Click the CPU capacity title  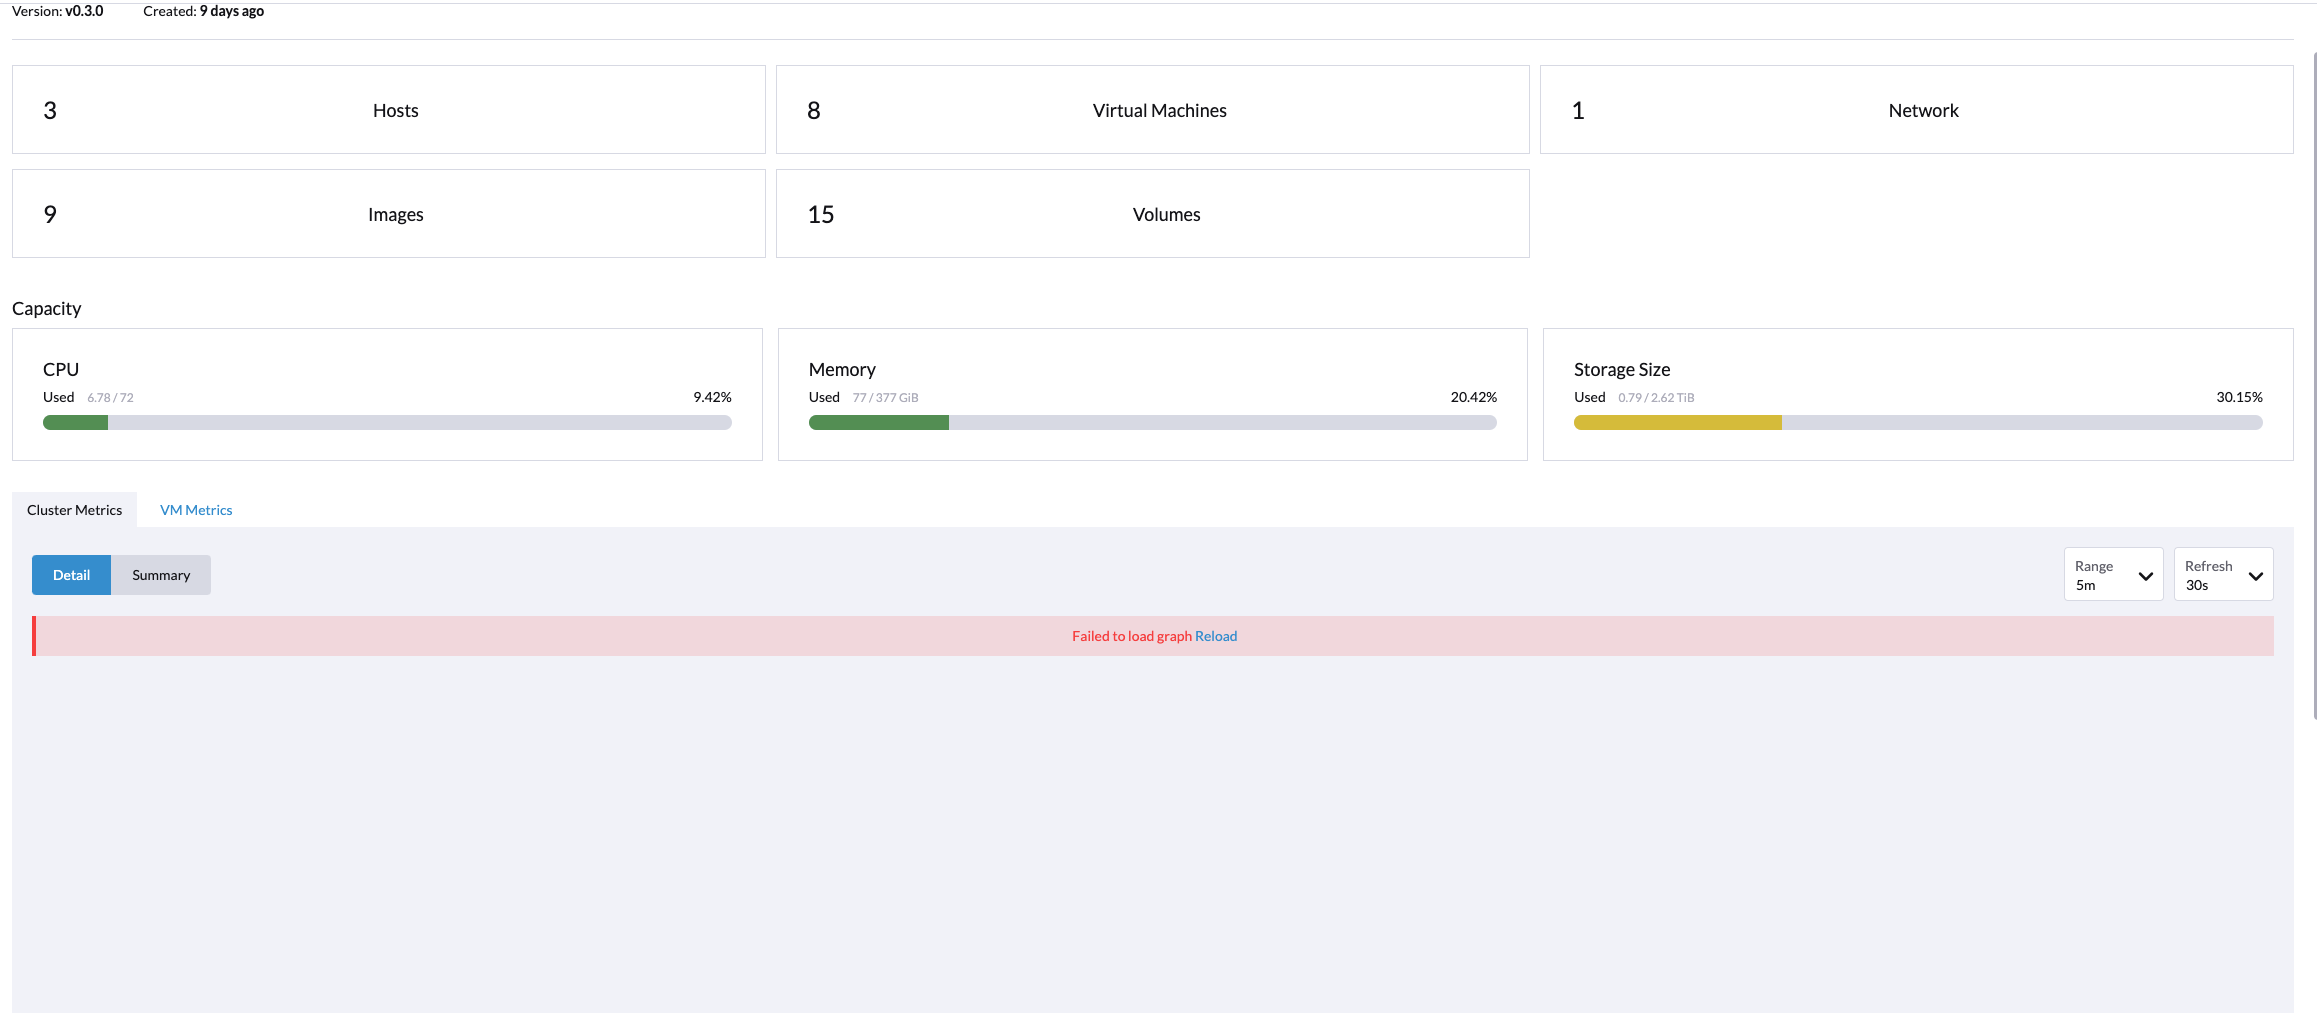(x=61, y=370)
